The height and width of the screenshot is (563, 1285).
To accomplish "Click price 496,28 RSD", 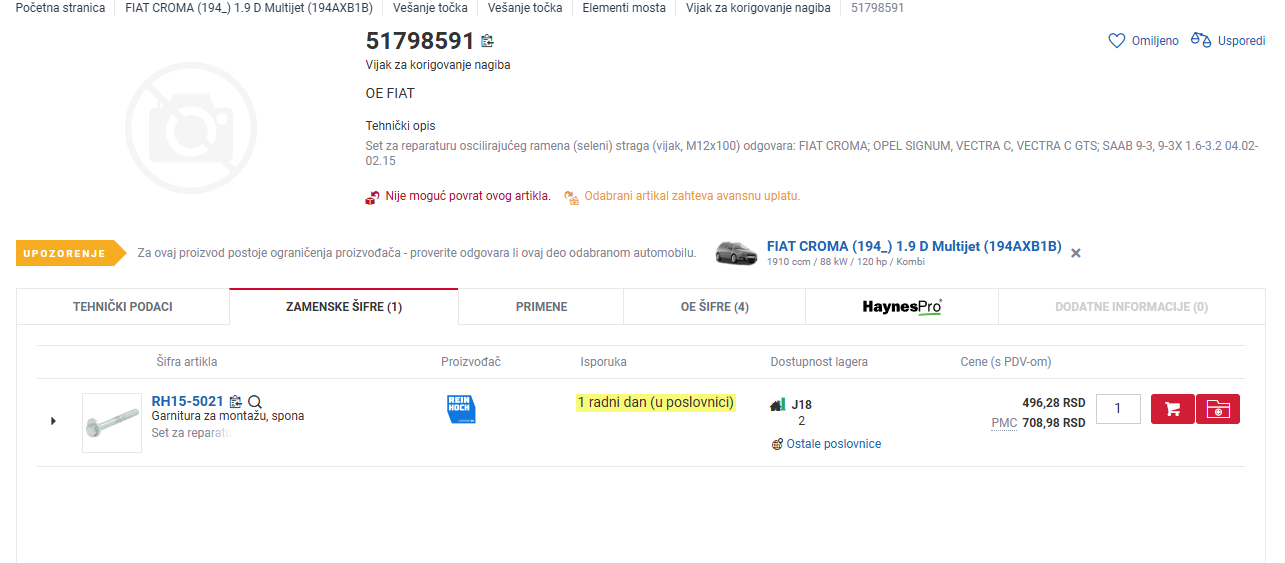I will pyautogui.click(x=1054, y=403).
